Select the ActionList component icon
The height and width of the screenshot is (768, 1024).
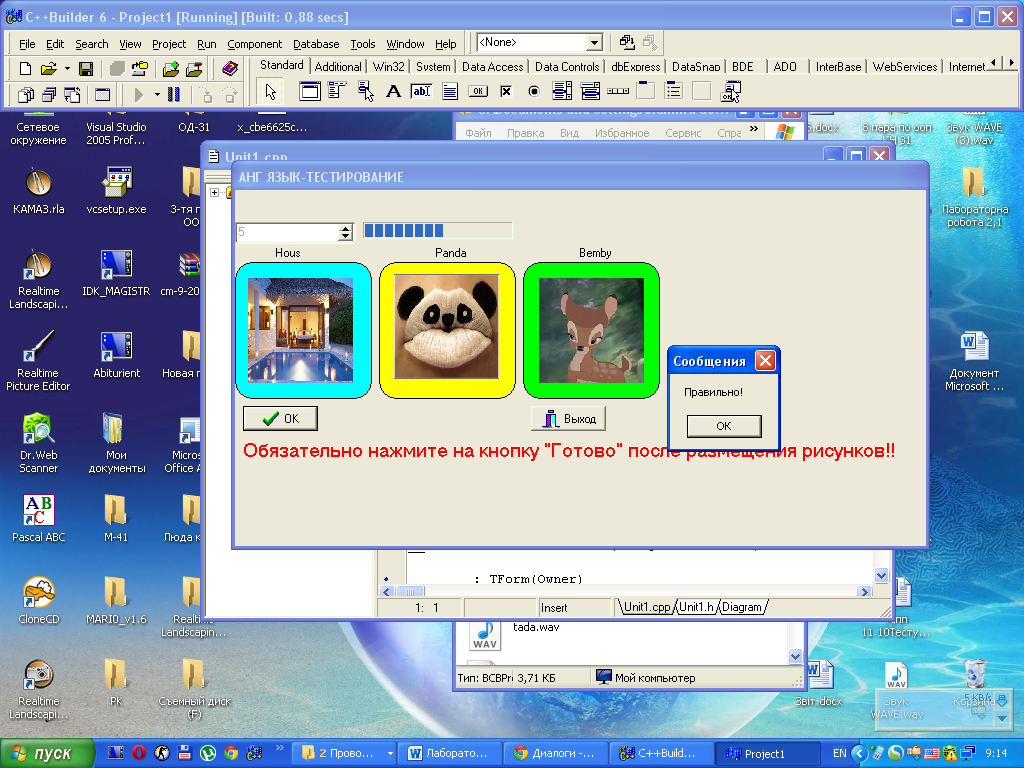point(731,91)
